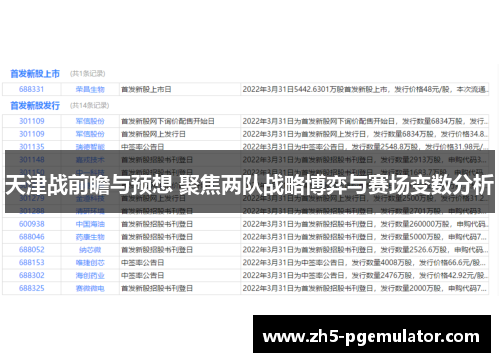The height and width of the screenshot is (362, 500).
Task: Click the 海创药业 description with 发行价格42.92元
Action: 365,275
